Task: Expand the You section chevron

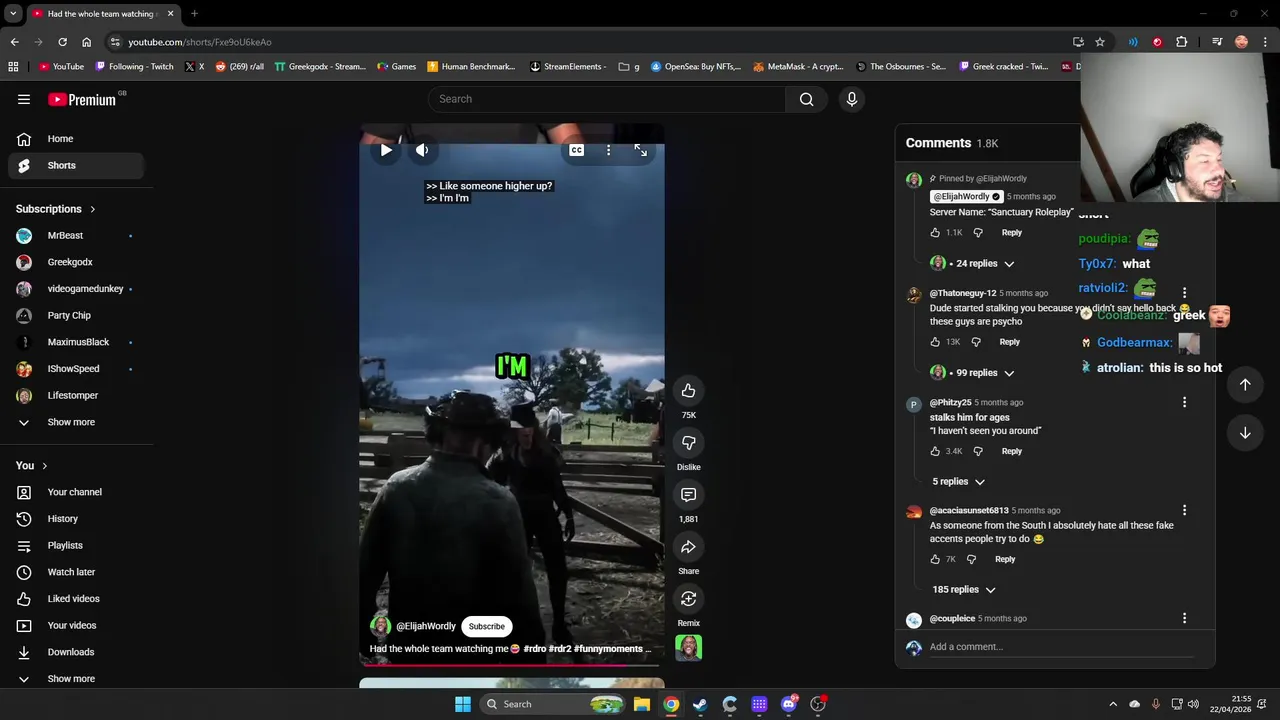Action: click(44, 466)
